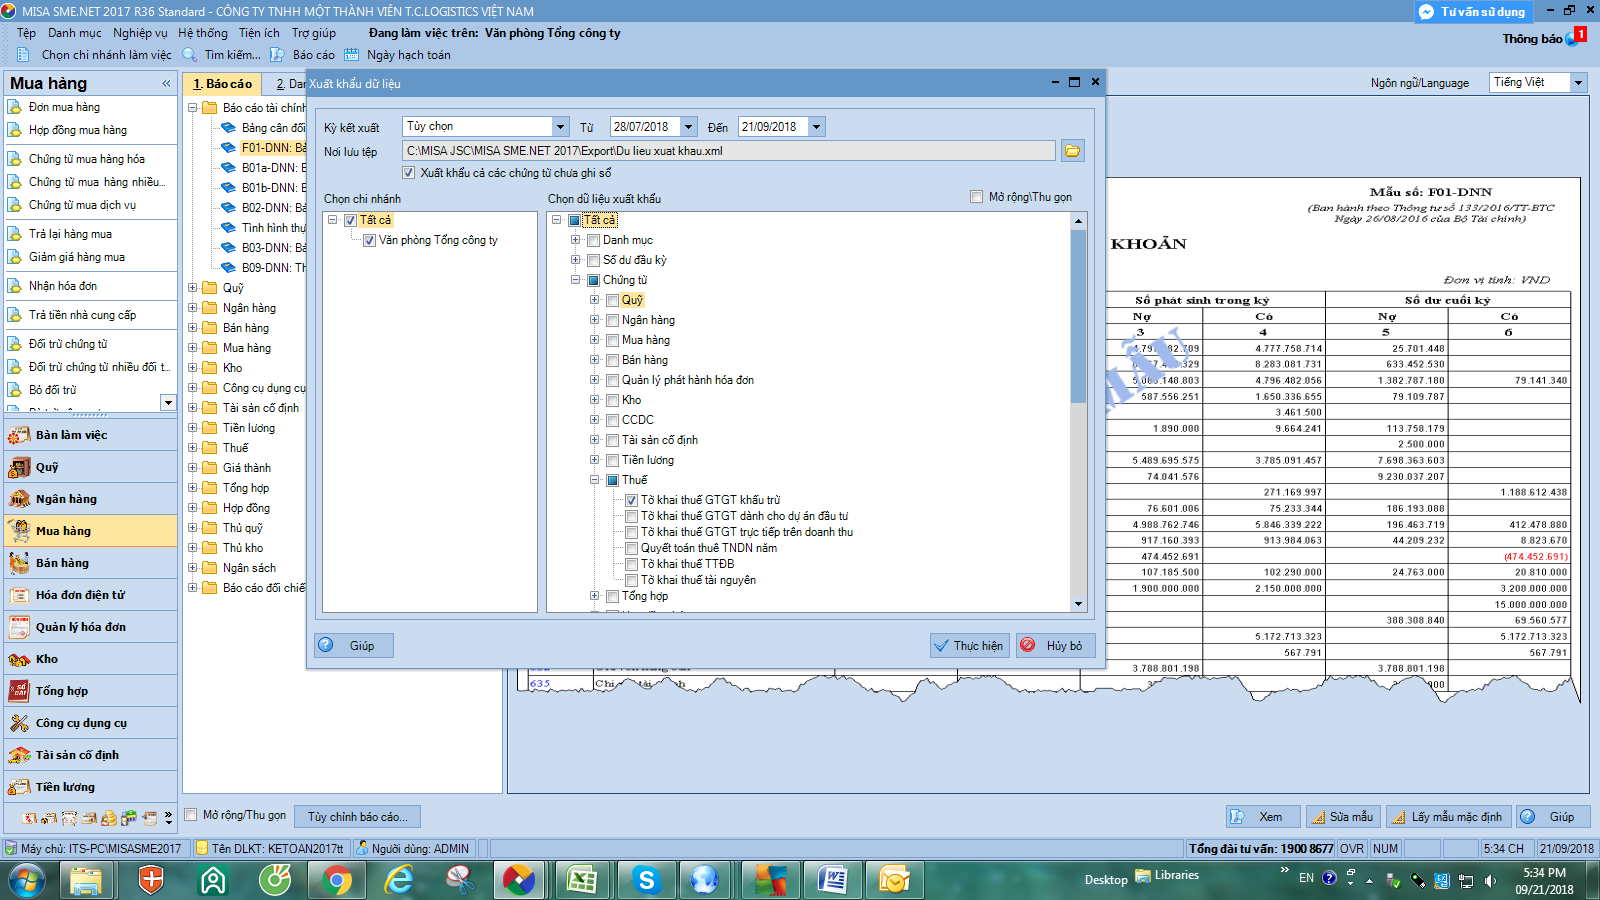Click Sửa mẫu button
The height and width of the screenshot is (900, 1600).
click(1342, 817)
